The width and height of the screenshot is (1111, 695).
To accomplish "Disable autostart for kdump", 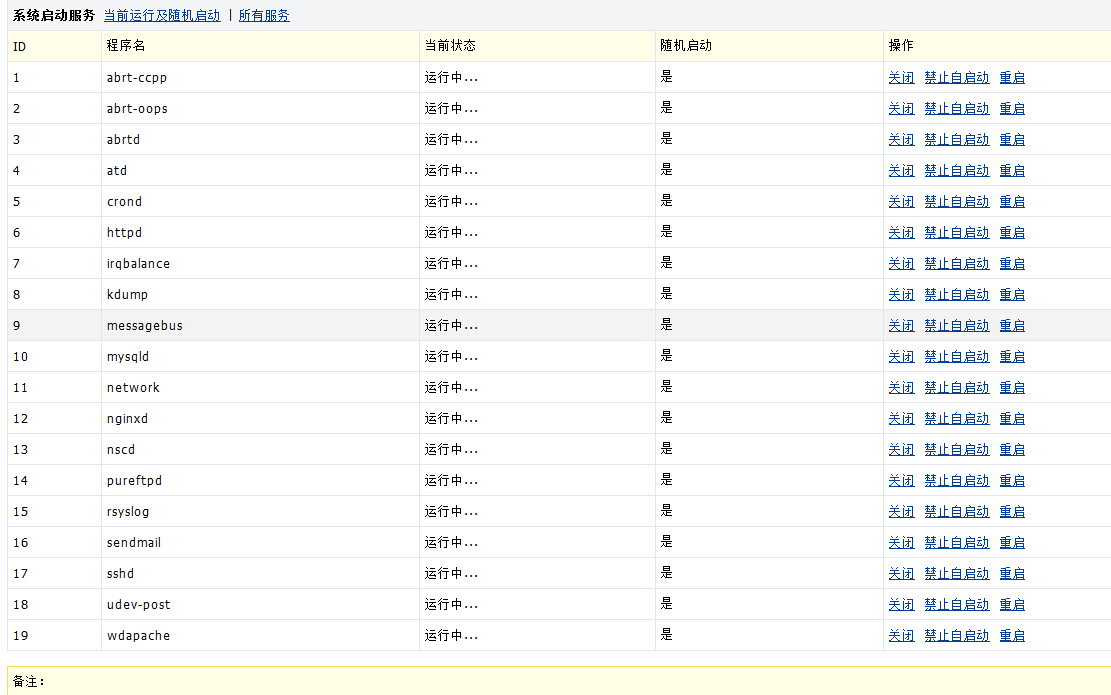I will (957, 295).
